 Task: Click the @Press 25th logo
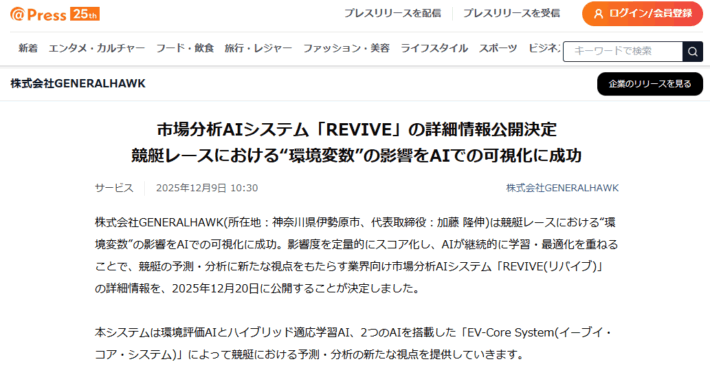coord(55,14)
